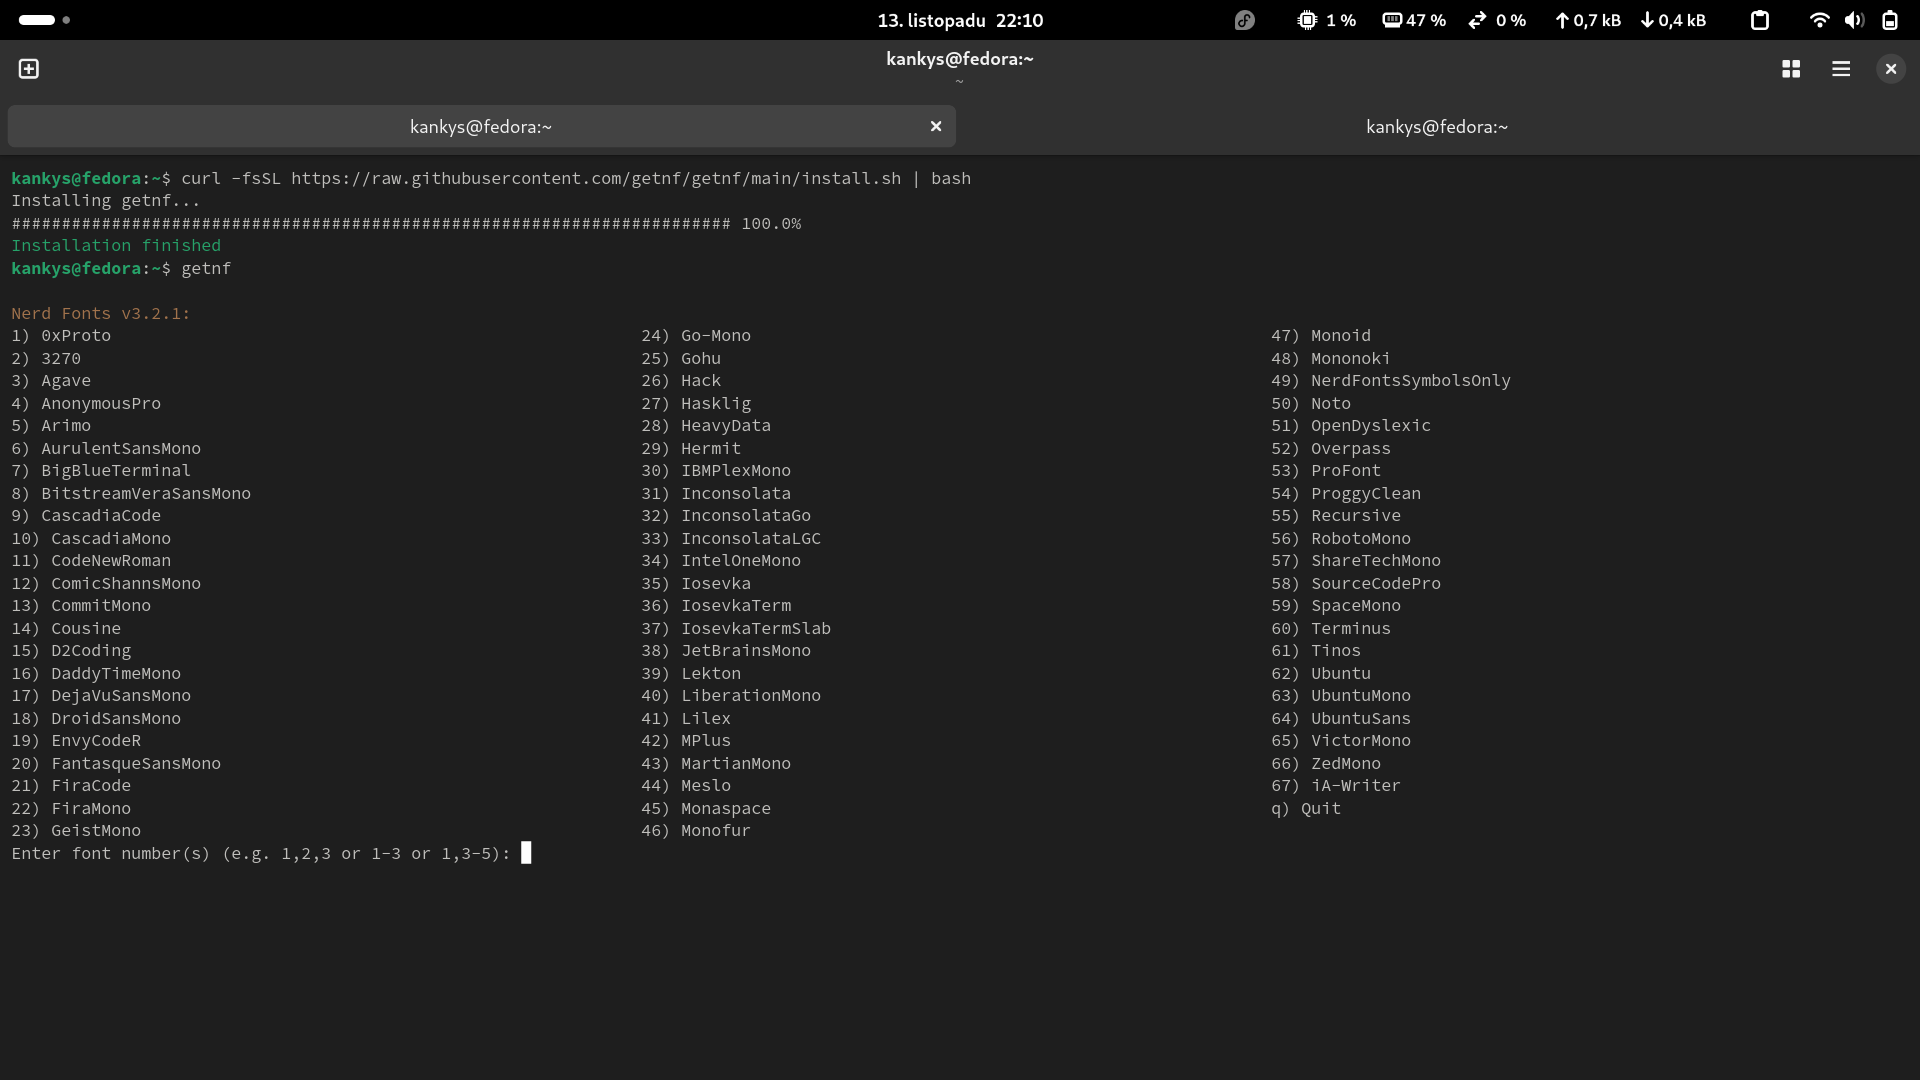Click the raw.githubusercontent.com install script URL
Viewport: 1920px width, 1080px height.
click(595, 179)
